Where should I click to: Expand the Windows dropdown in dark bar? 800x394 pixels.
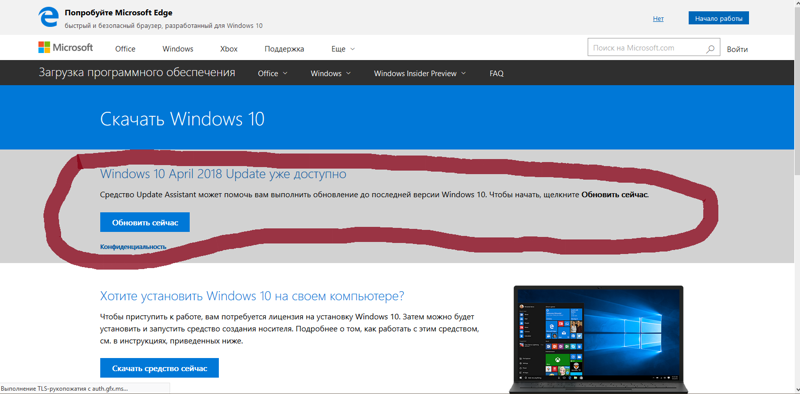click(331, 73)
